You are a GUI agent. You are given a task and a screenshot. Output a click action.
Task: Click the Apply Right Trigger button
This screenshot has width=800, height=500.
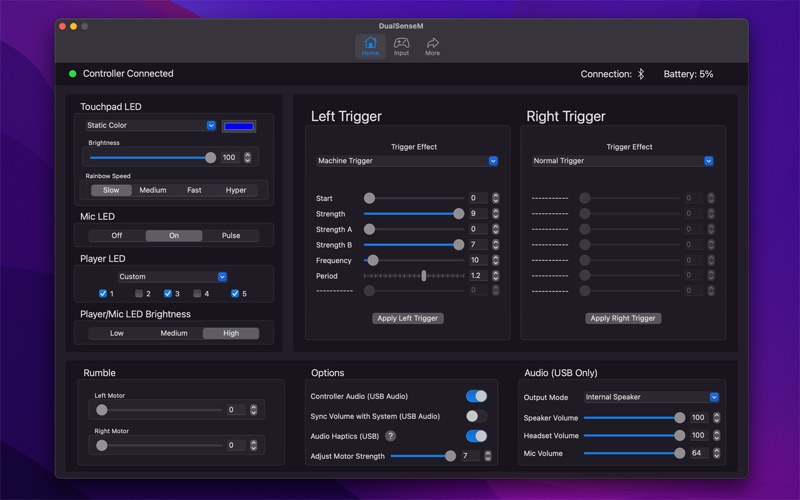tap(623, 318)
